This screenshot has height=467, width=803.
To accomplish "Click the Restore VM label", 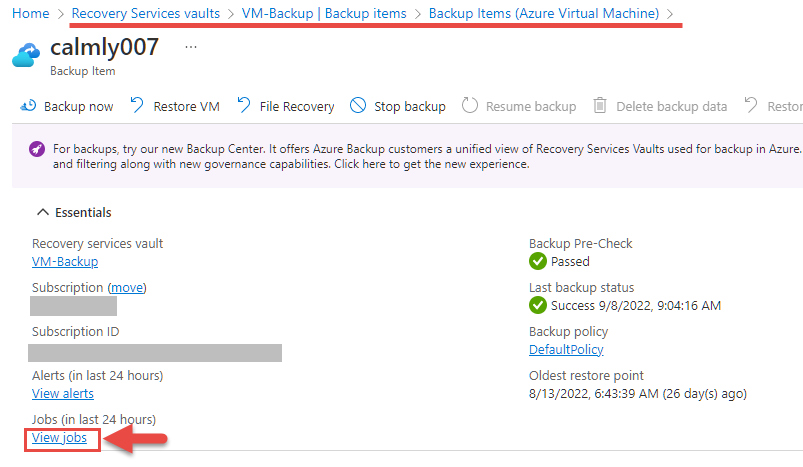I will pyautogui.click(x=186, y=107).
